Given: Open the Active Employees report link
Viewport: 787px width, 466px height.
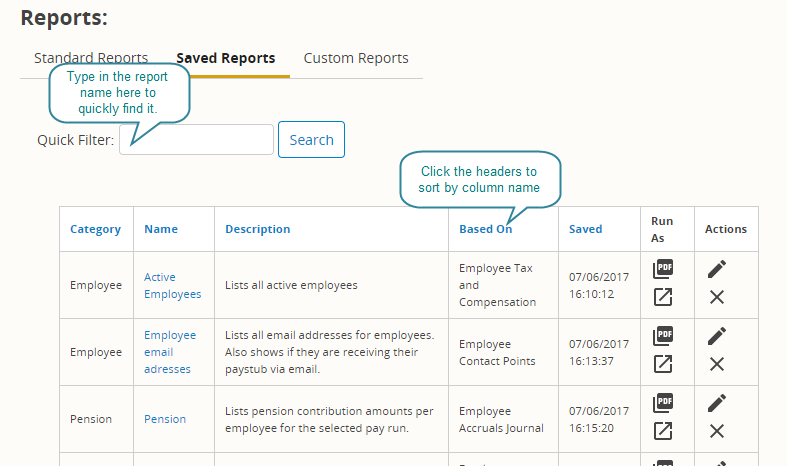Looking at the screenshot, I should [172, 285].
